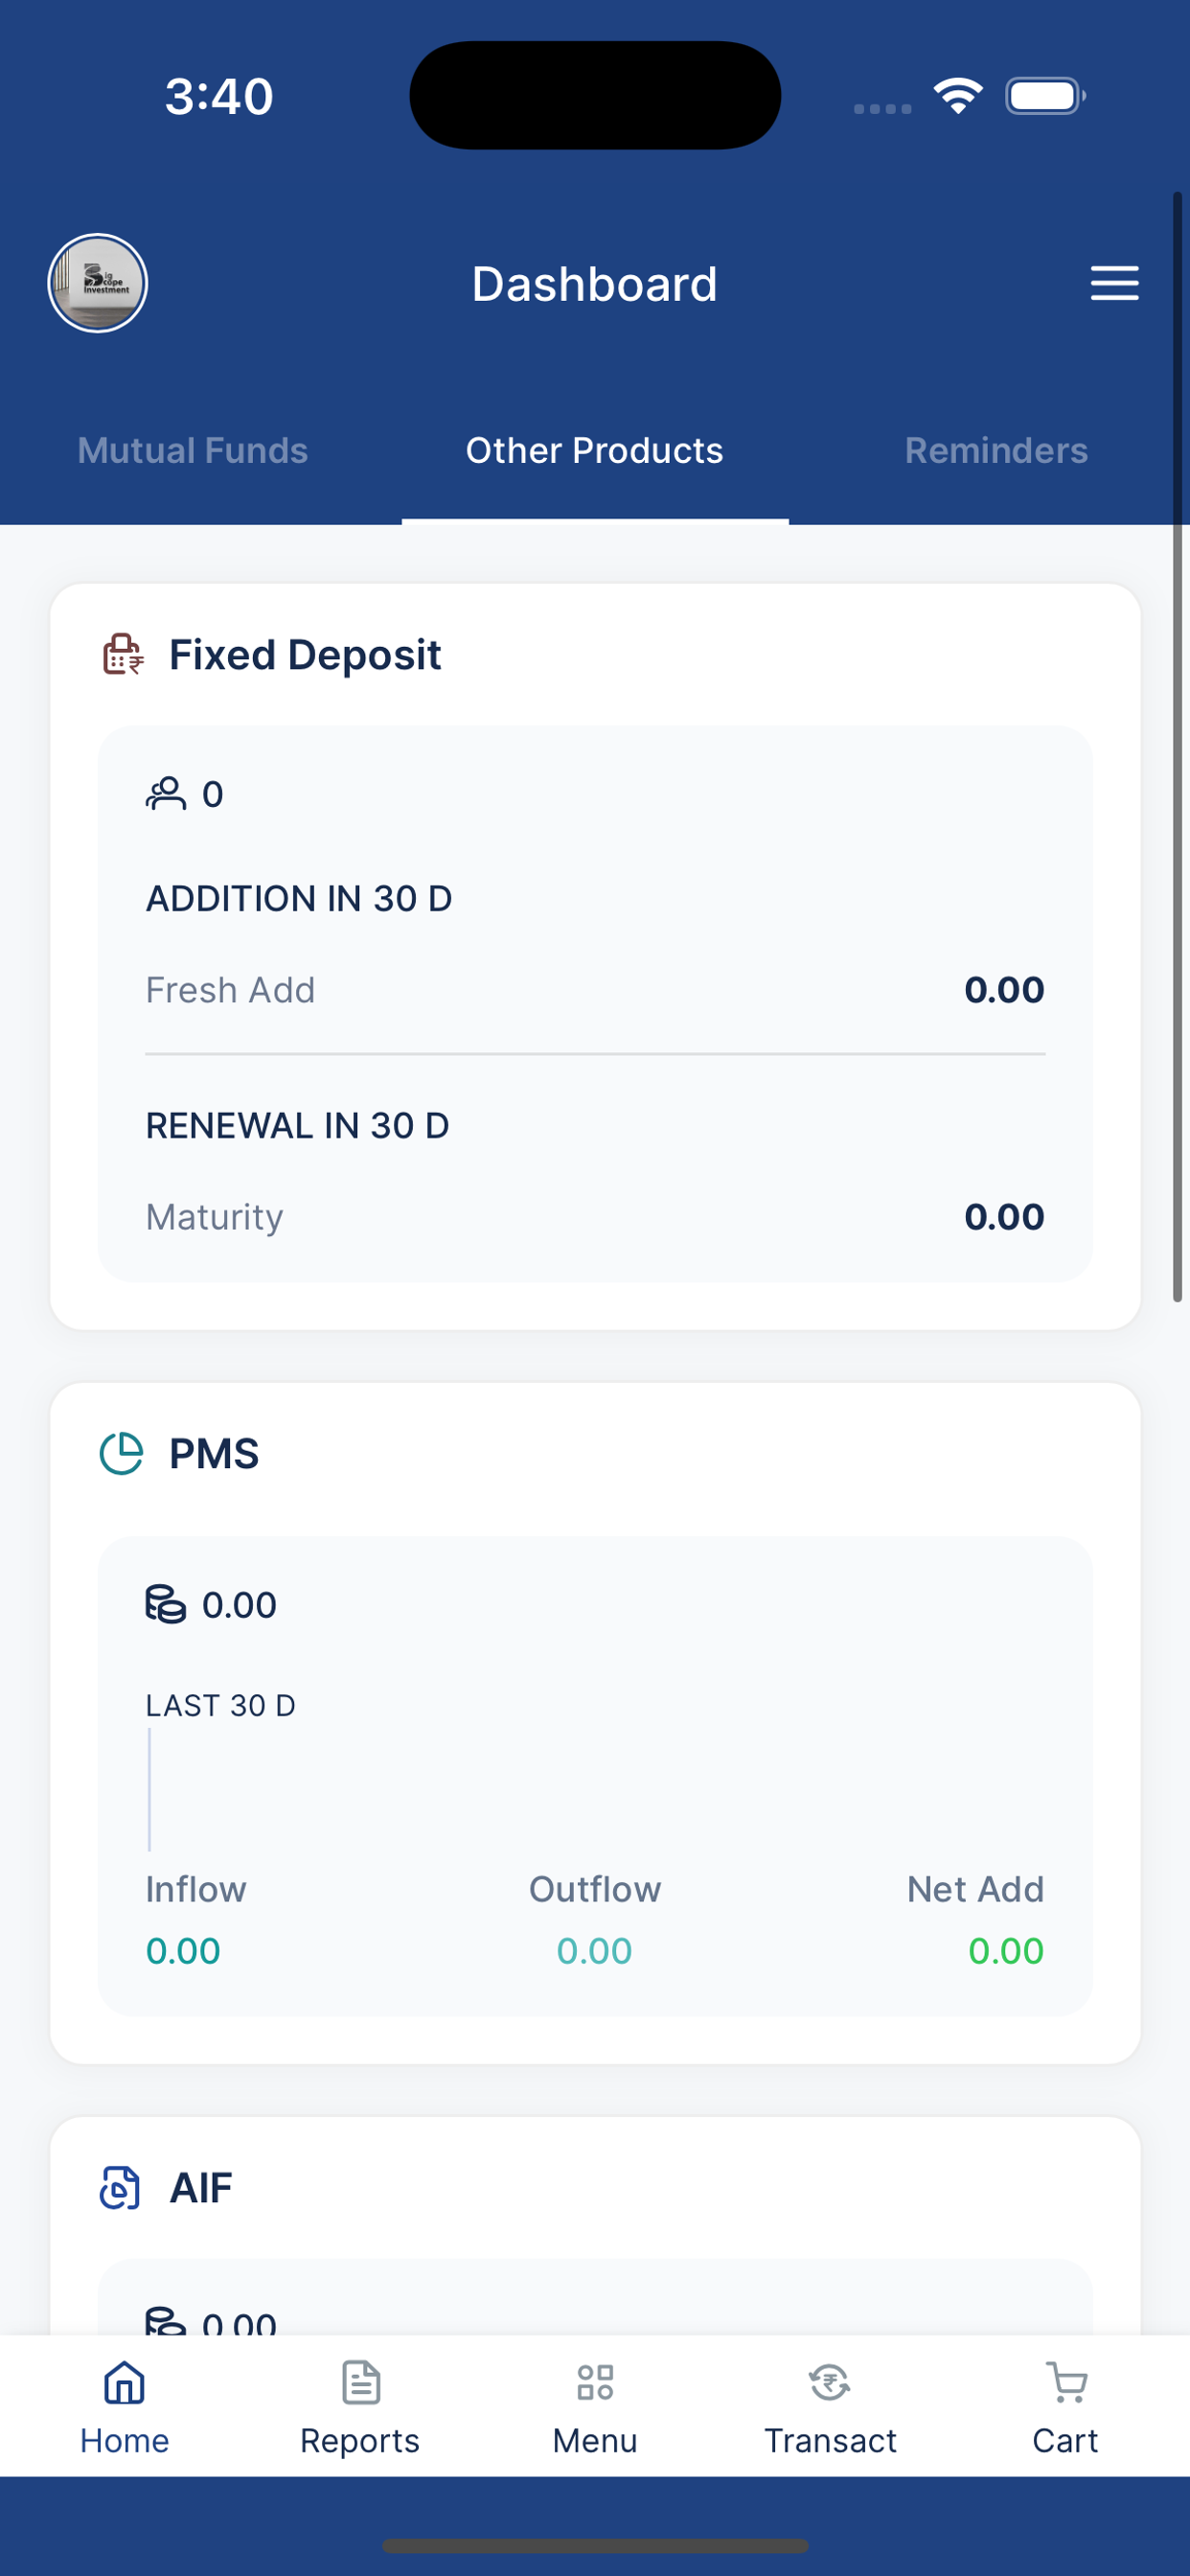Click the investors count icon
Image resolution: width=1190 pixels, height=2576 pixels.
click(166, 794)
